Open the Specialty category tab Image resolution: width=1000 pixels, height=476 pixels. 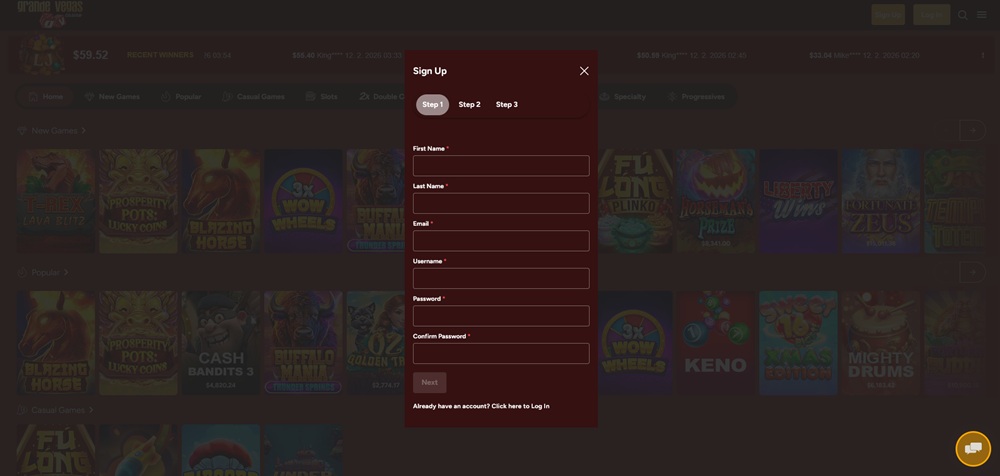point(622,97)
